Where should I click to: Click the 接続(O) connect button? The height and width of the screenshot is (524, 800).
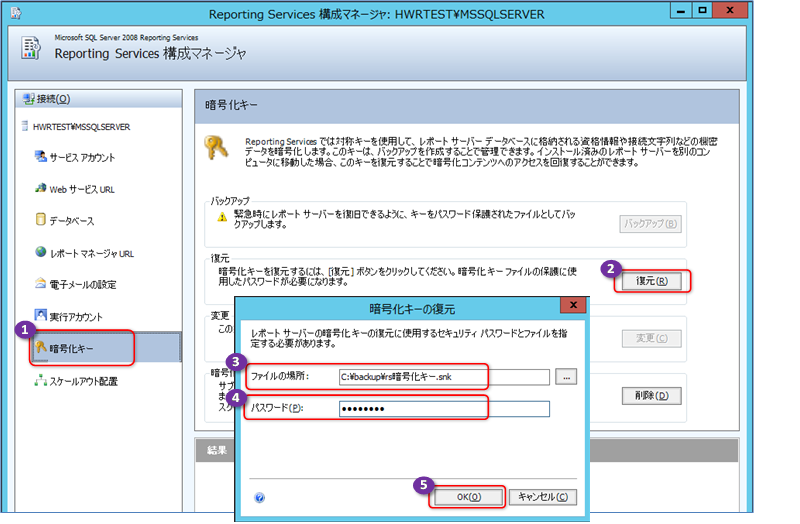[x=54, y=99]
